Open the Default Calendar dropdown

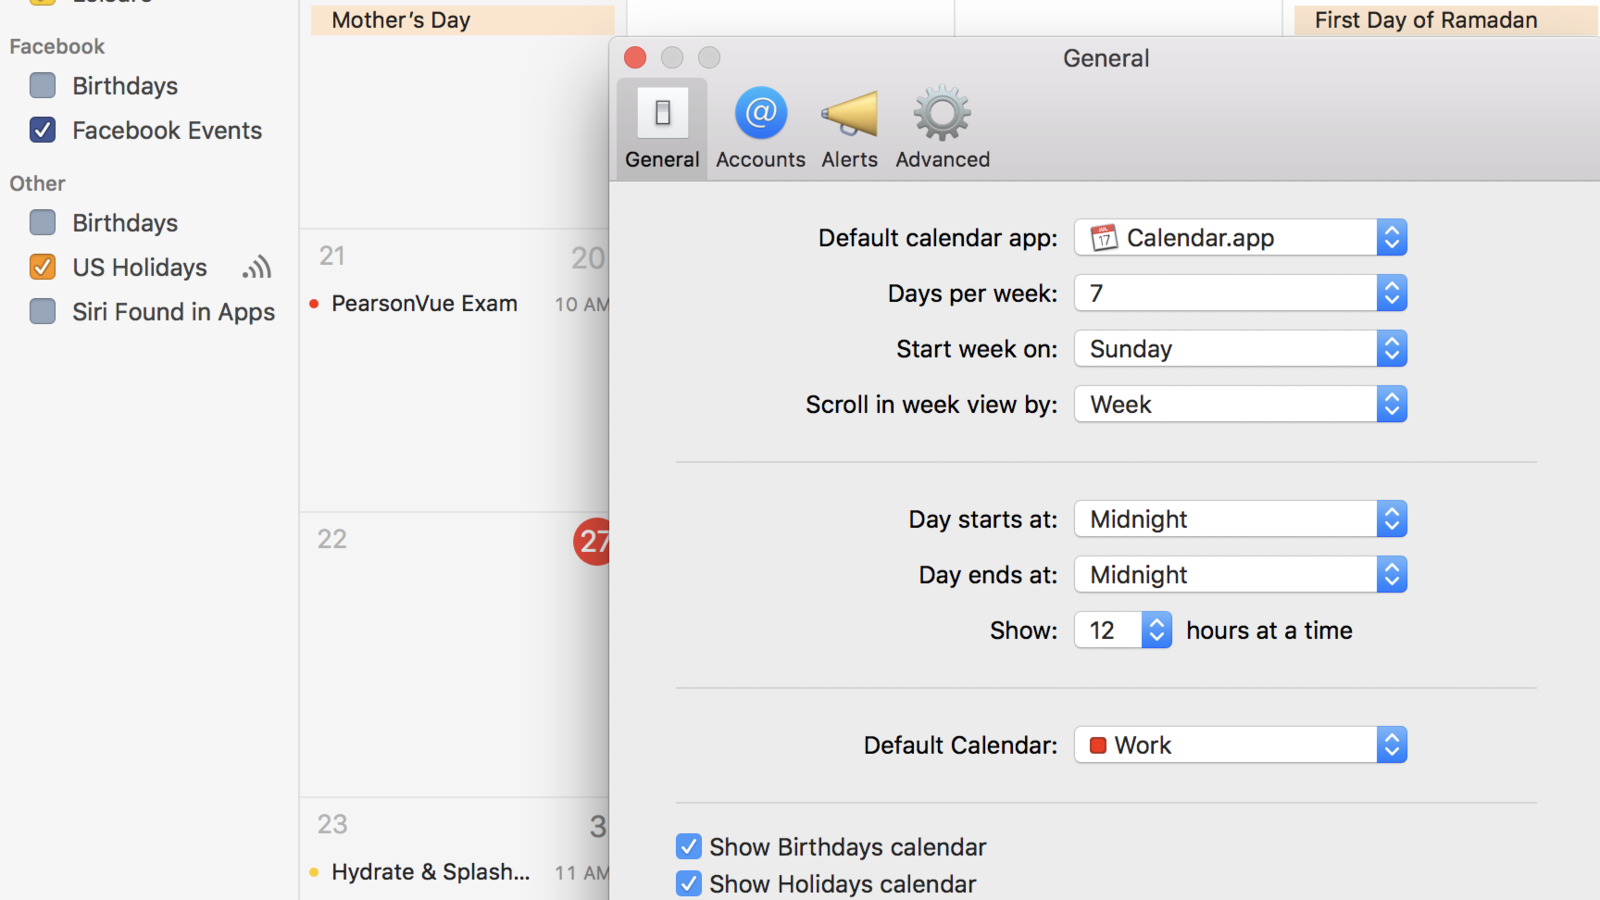point(1392,744)
